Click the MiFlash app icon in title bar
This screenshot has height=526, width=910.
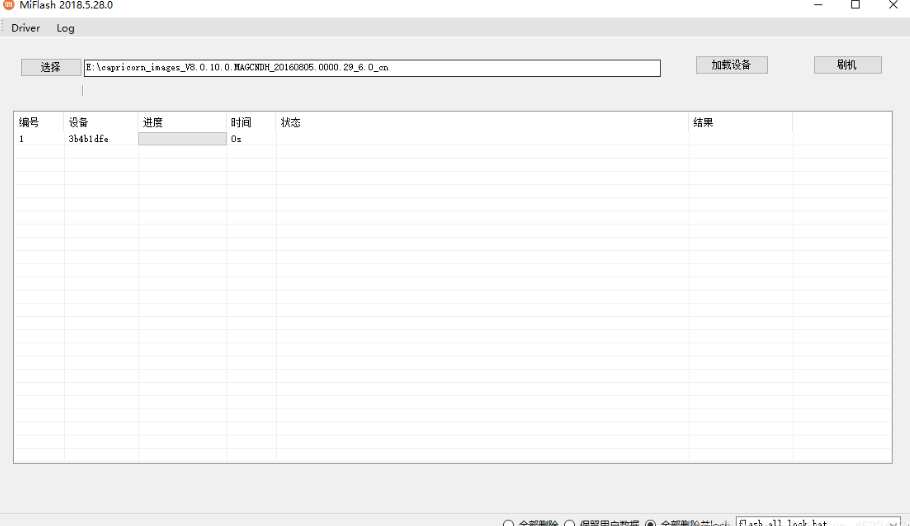tap(9, 5)
